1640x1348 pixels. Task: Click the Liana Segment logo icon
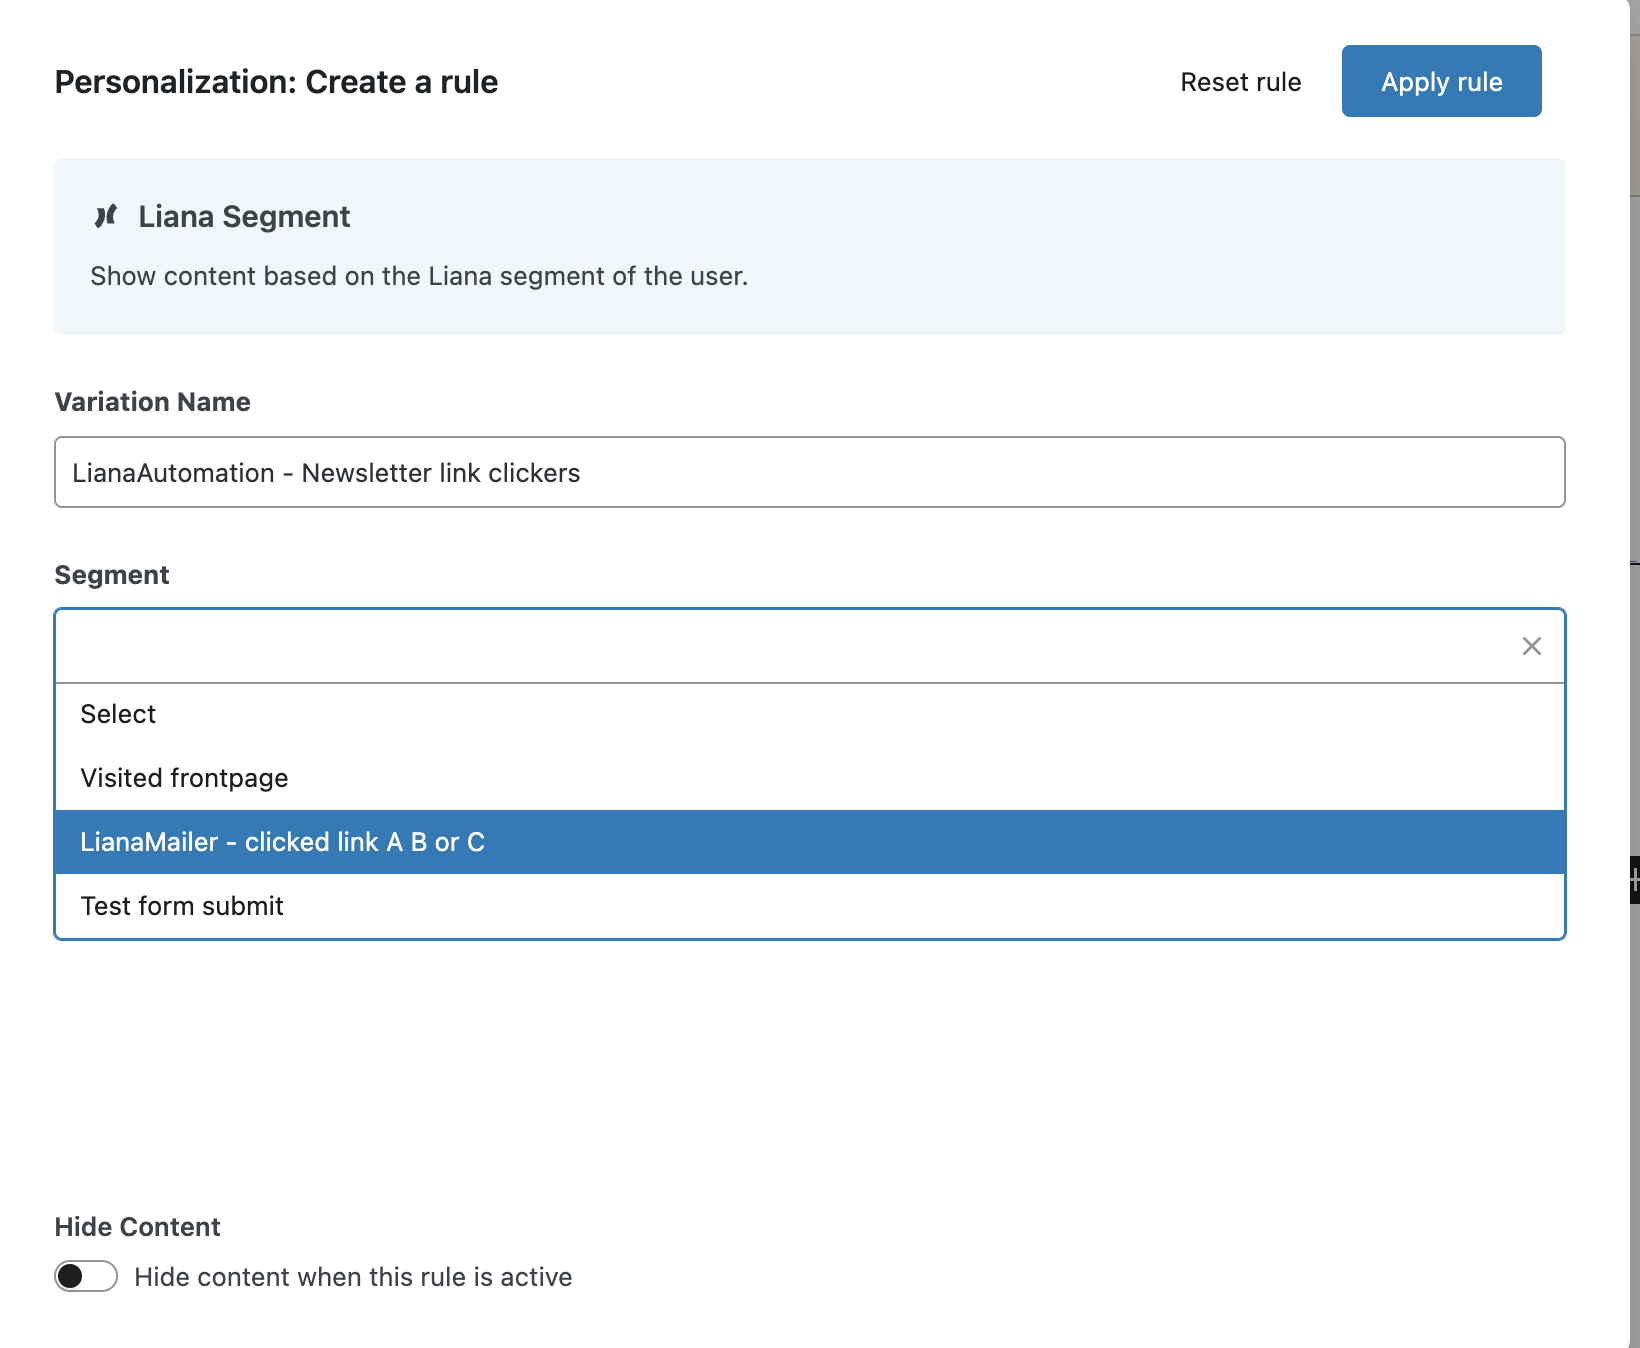coord(106,216)
